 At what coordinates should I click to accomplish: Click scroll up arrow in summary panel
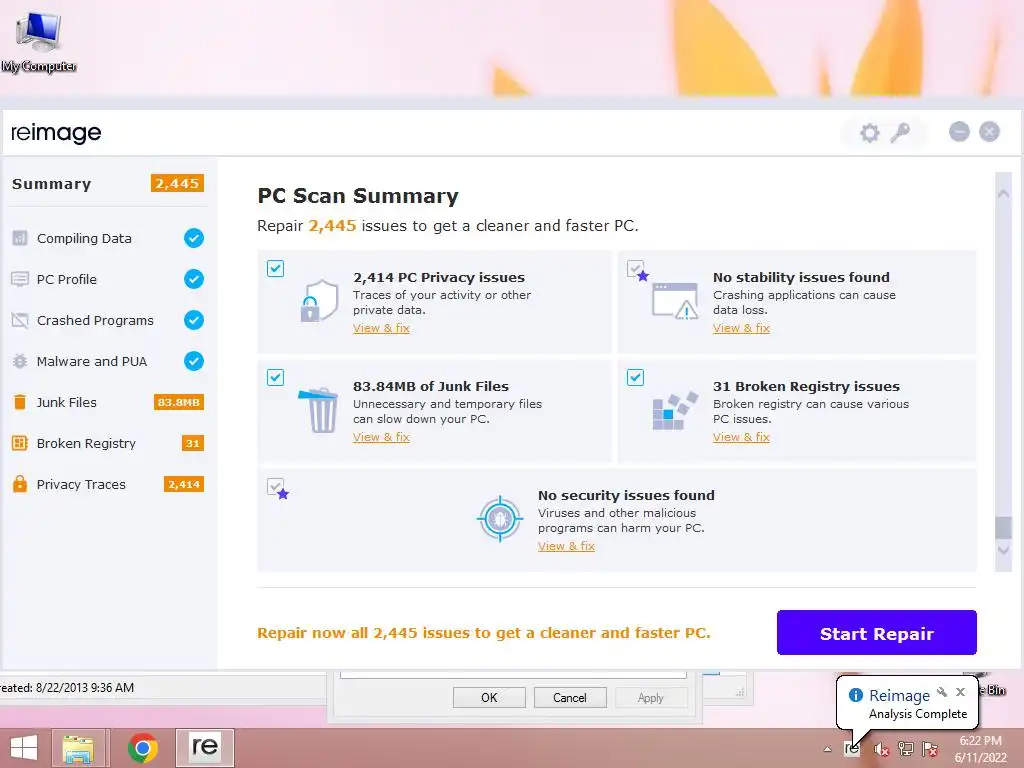pos(1003,193)
